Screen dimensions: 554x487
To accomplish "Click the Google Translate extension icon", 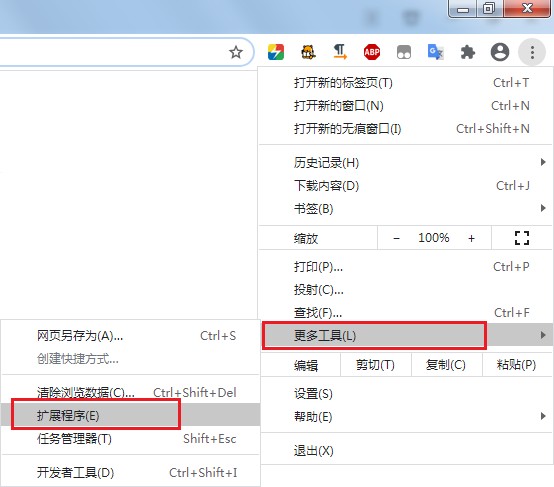I will pyautogui.click(x=436, y=52).
